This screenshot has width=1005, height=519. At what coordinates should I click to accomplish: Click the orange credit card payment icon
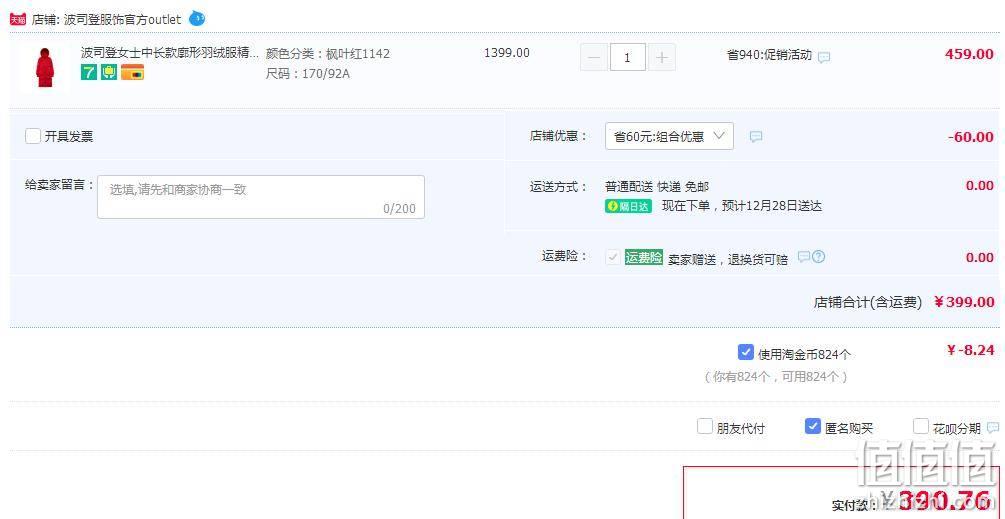pyautogui.click(x=132, y=72)
